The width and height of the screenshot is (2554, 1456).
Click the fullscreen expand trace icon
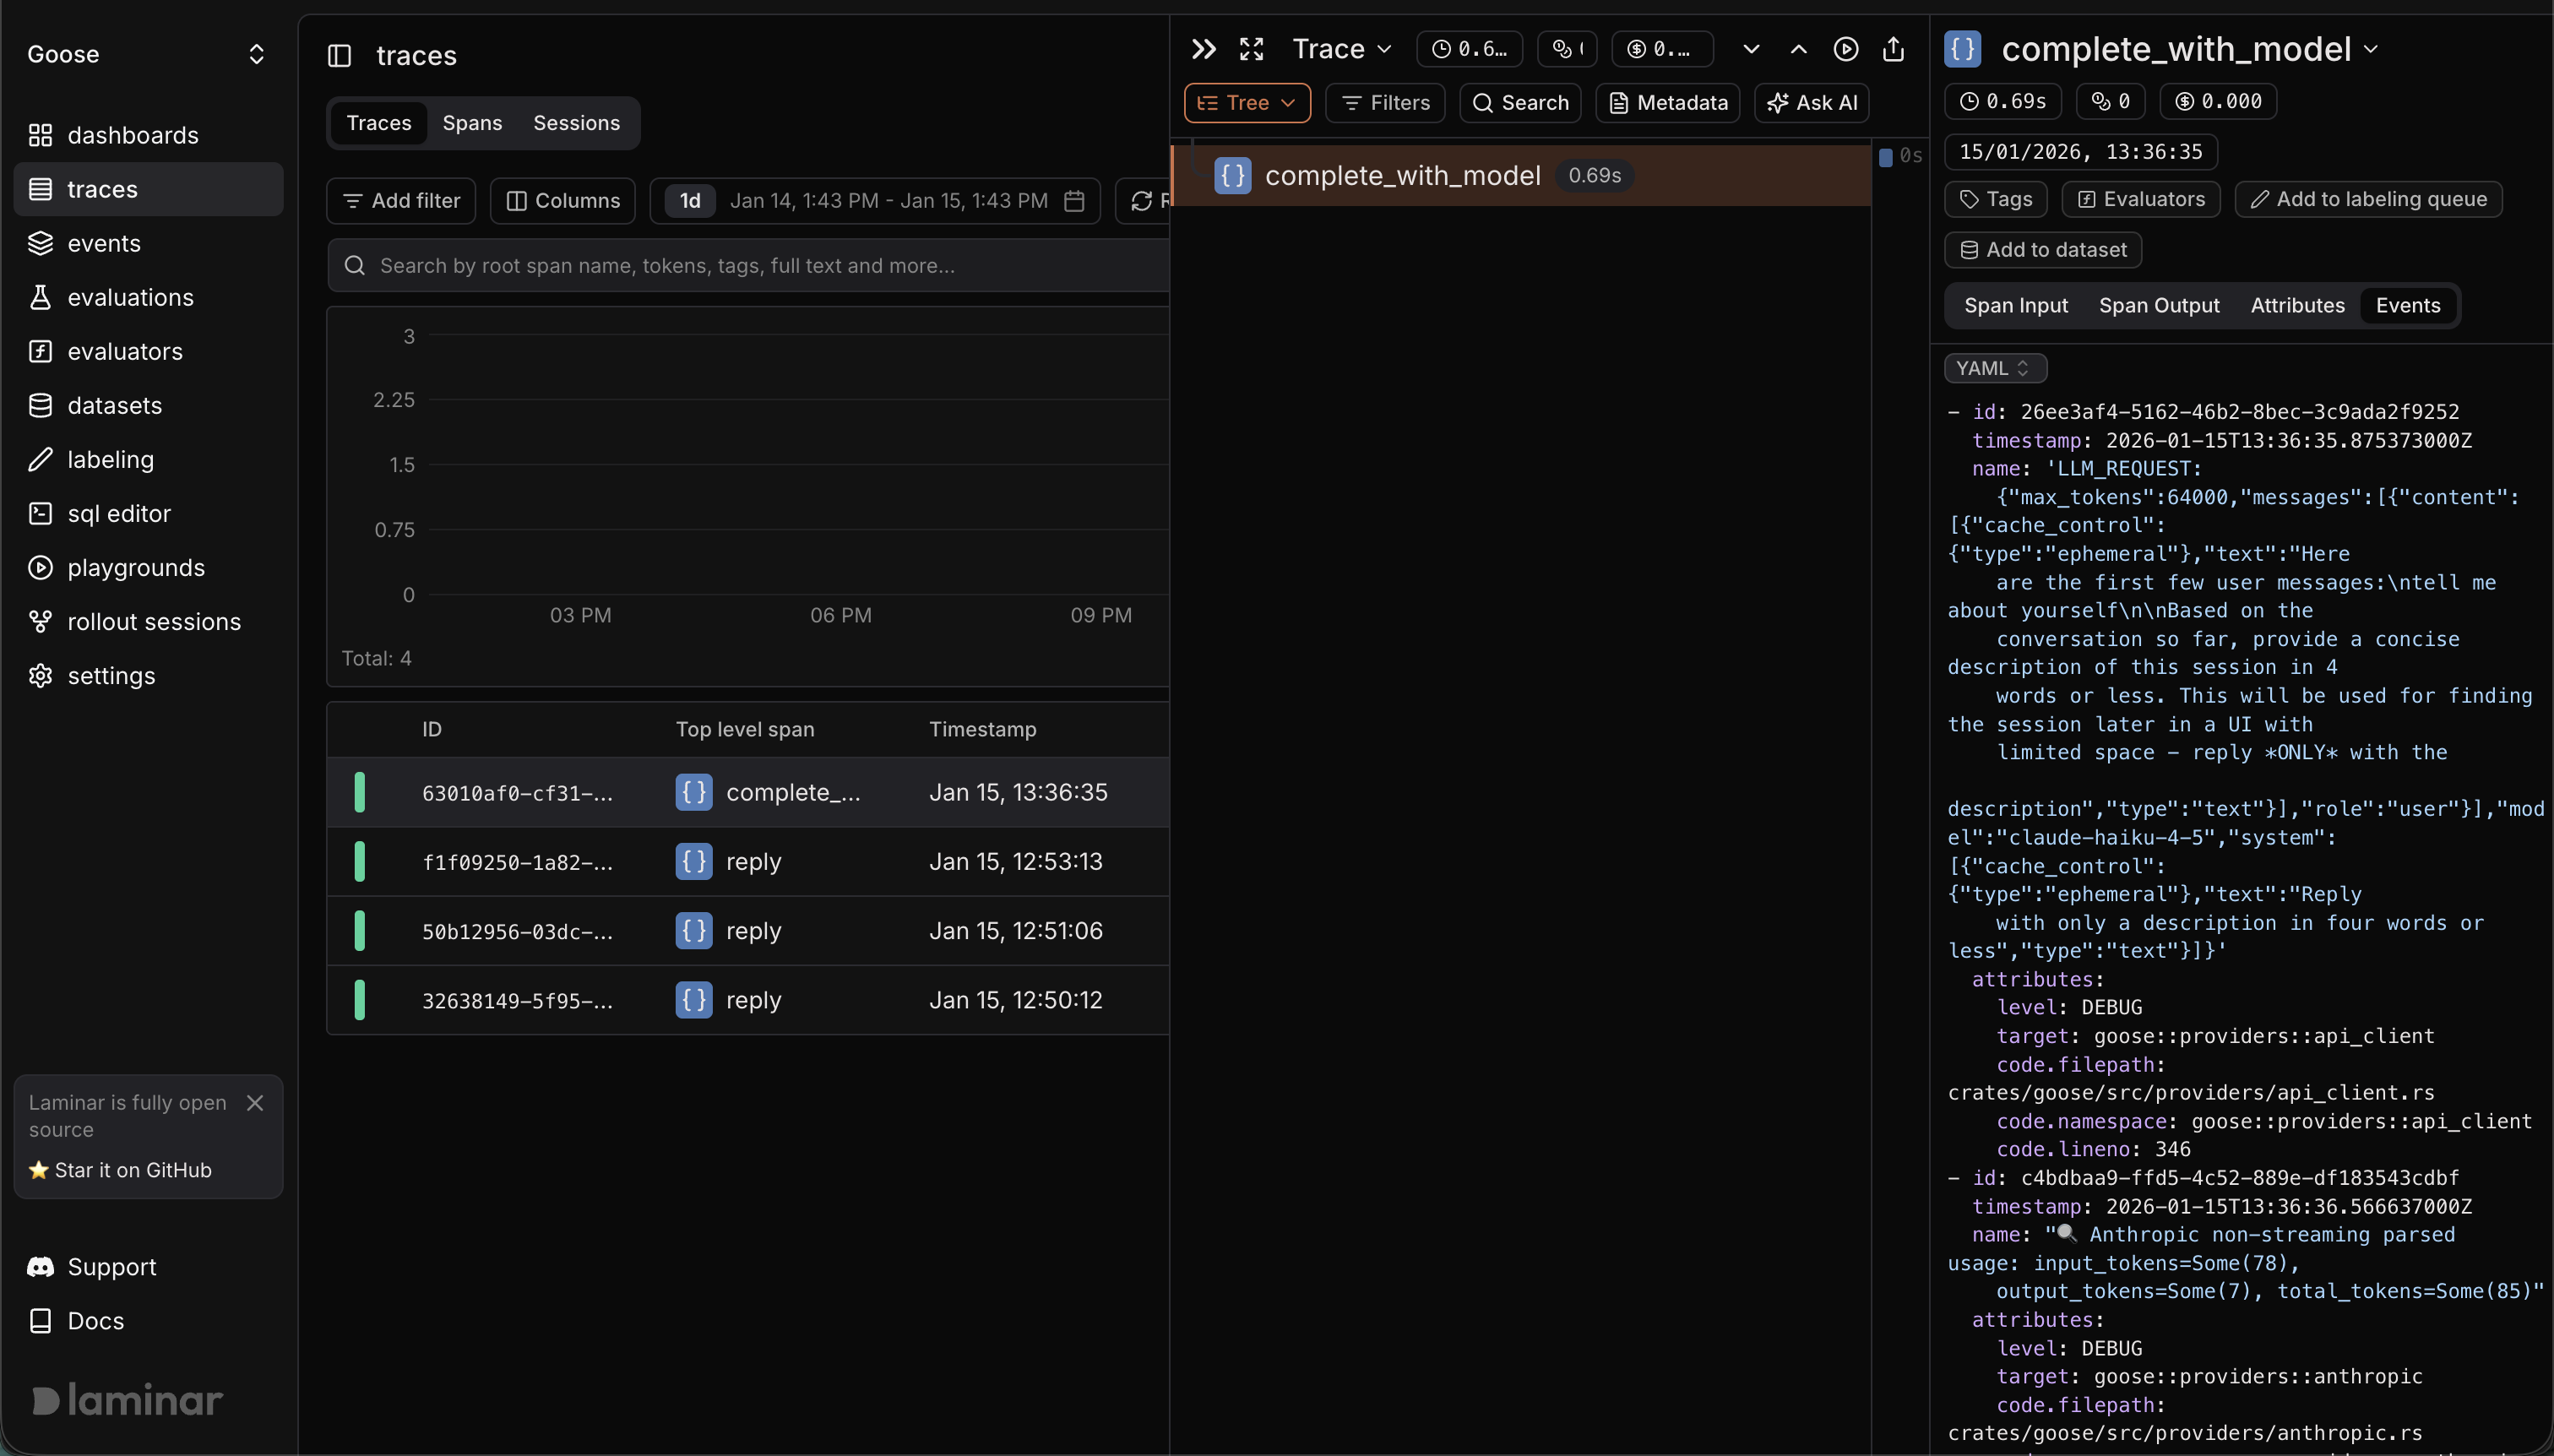tap(1252, 49)
